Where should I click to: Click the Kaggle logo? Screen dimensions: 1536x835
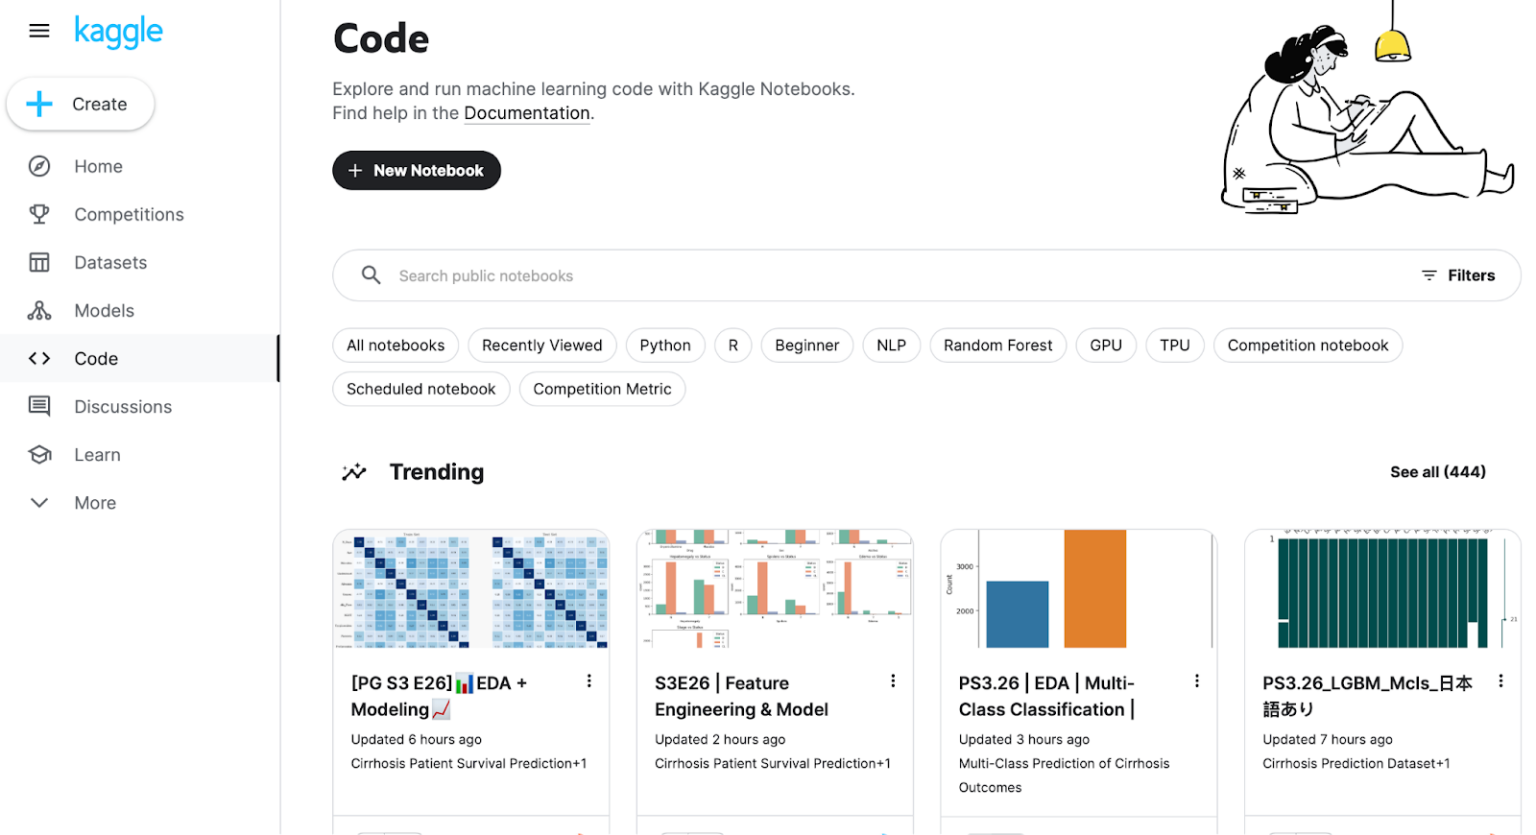pos(118,31)
